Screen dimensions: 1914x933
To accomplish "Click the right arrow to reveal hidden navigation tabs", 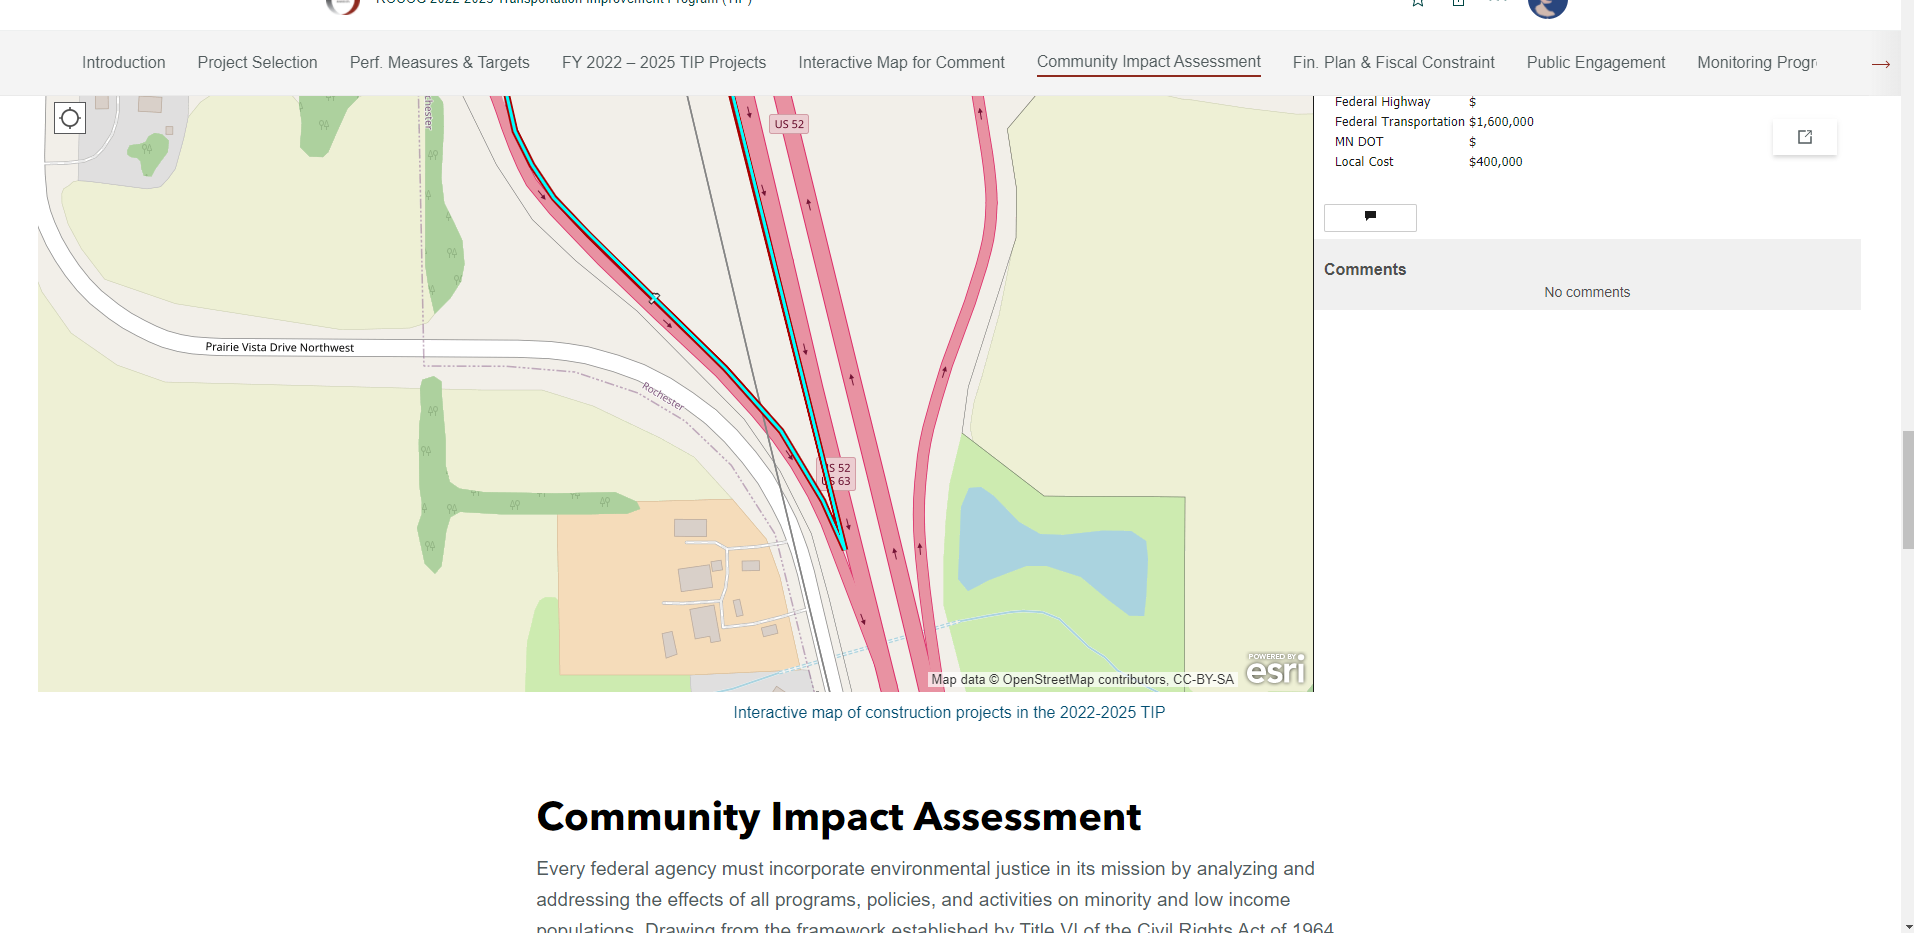I will tap(1879, 63).
